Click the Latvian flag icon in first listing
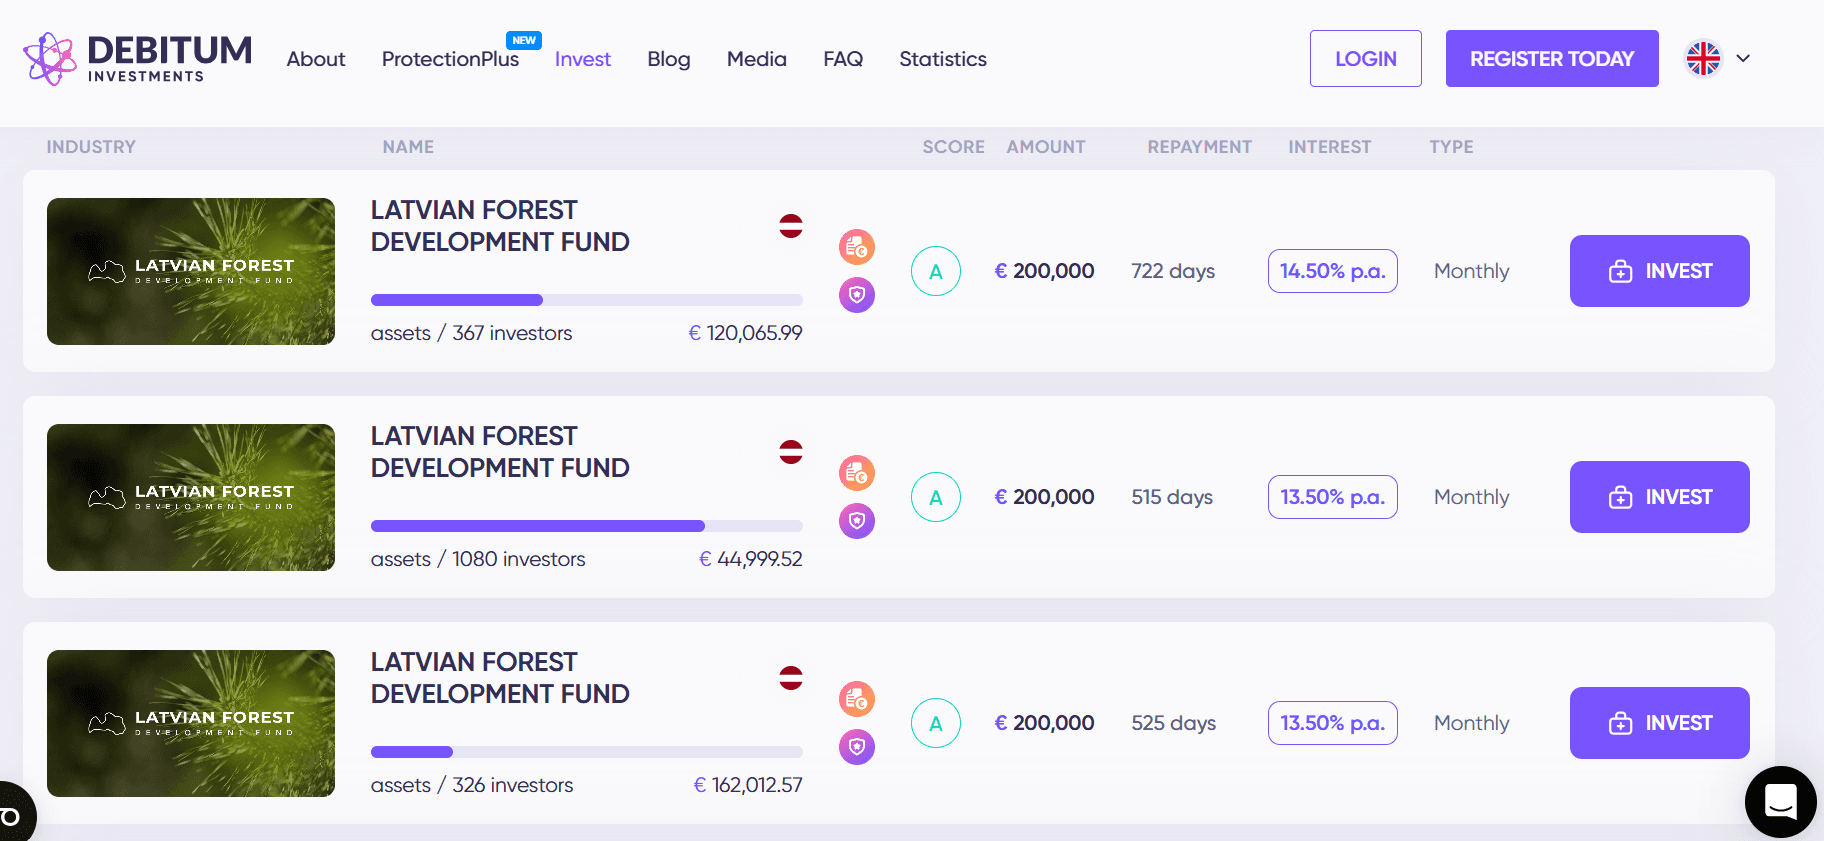 pos(791,226)
